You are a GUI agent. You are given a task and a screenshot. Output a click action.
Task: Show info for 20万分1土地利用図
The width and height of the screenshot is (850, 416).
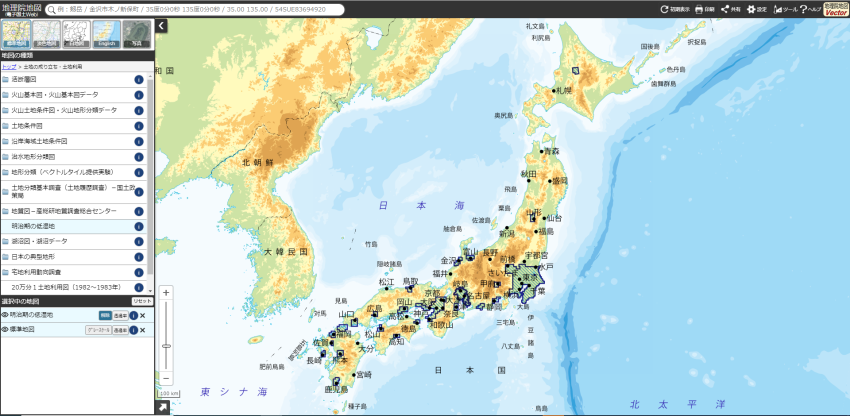tap(139, 287)
